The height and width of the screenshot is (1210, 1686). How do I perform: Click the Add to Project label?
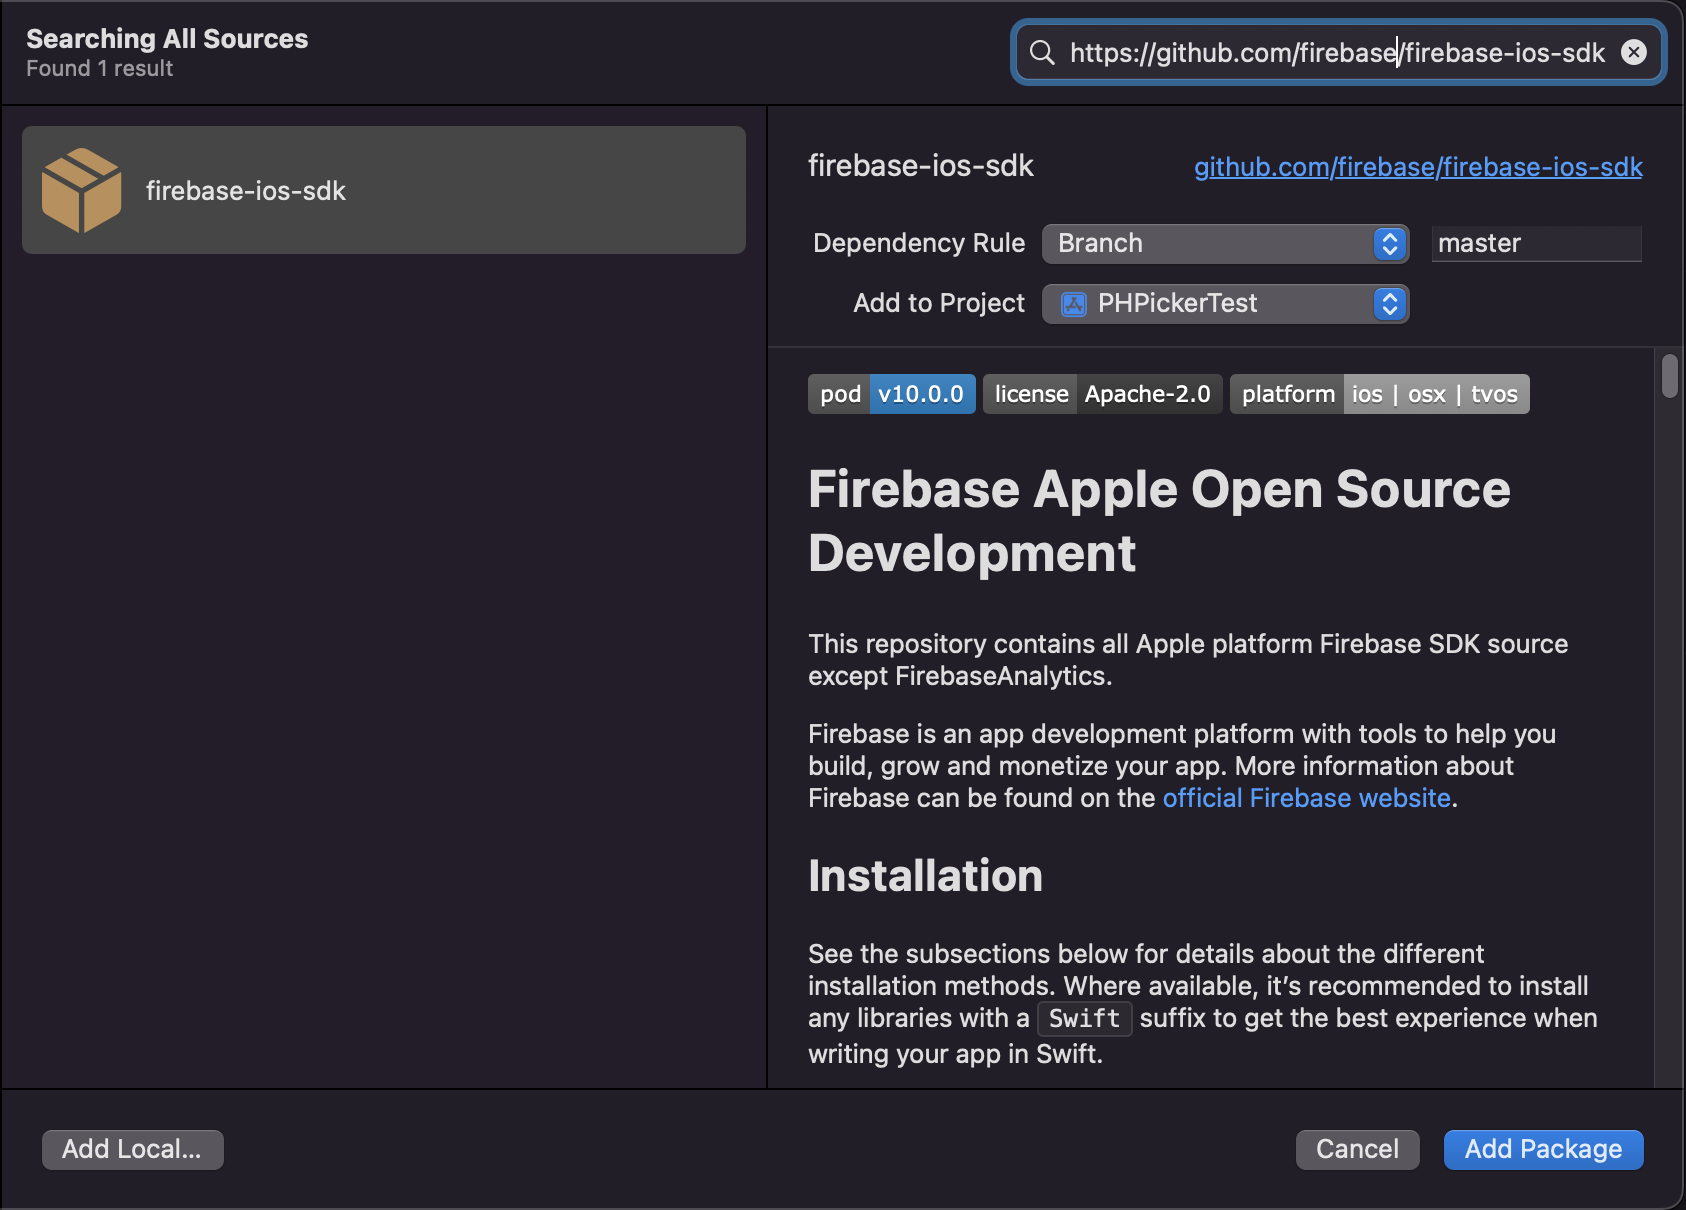tap(939, 304)
